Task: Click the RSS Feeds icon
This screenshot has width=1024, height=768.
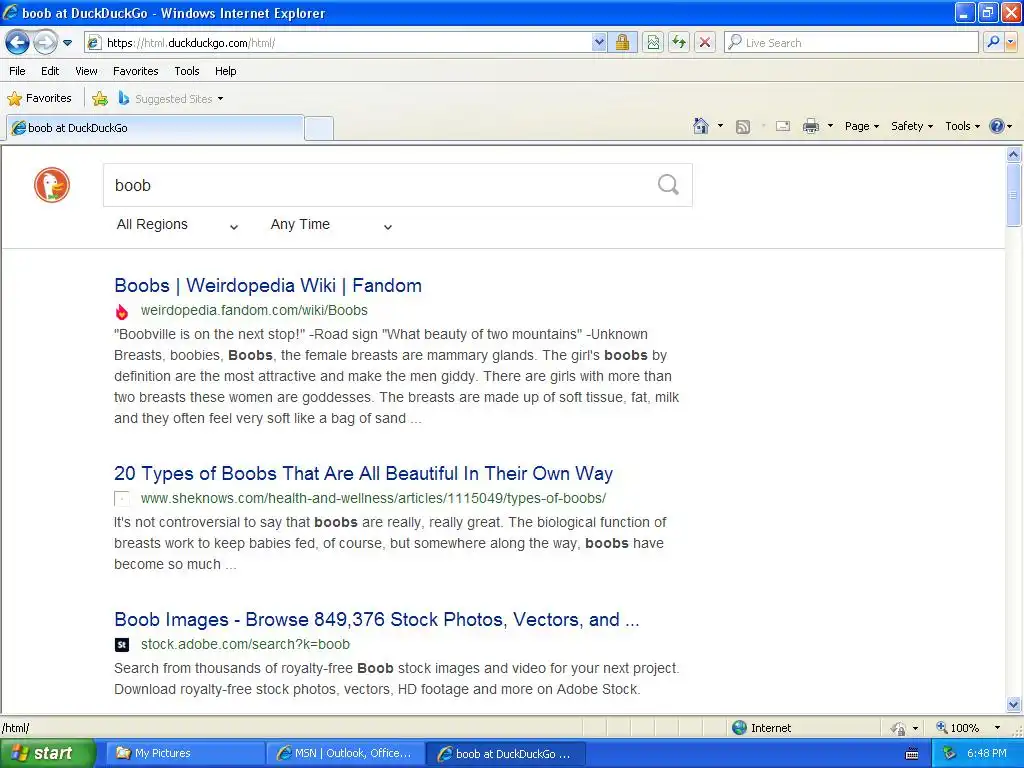Action: tap(743, 127)
